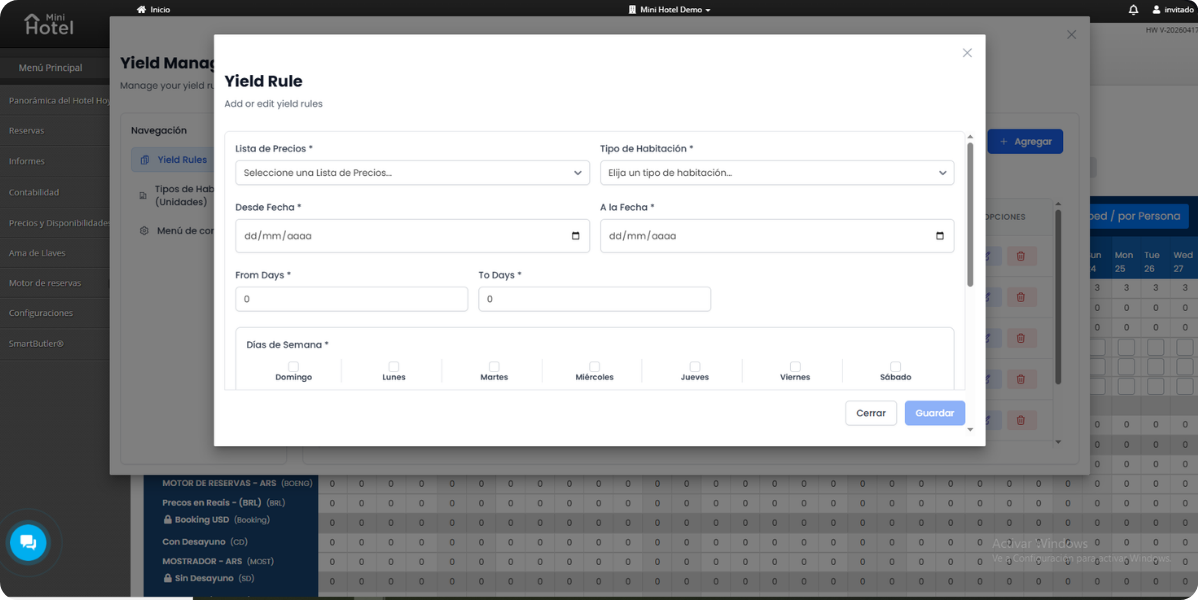Click the Tipos de Habitación building icon

(x=144, y=195)
